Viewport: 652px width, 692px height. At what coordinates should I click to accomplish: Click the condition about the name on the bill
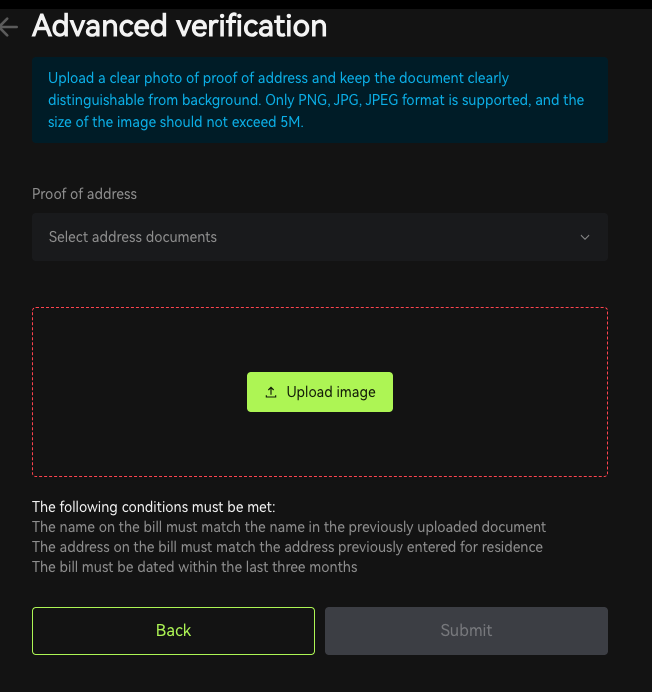[x=289, y=527]
